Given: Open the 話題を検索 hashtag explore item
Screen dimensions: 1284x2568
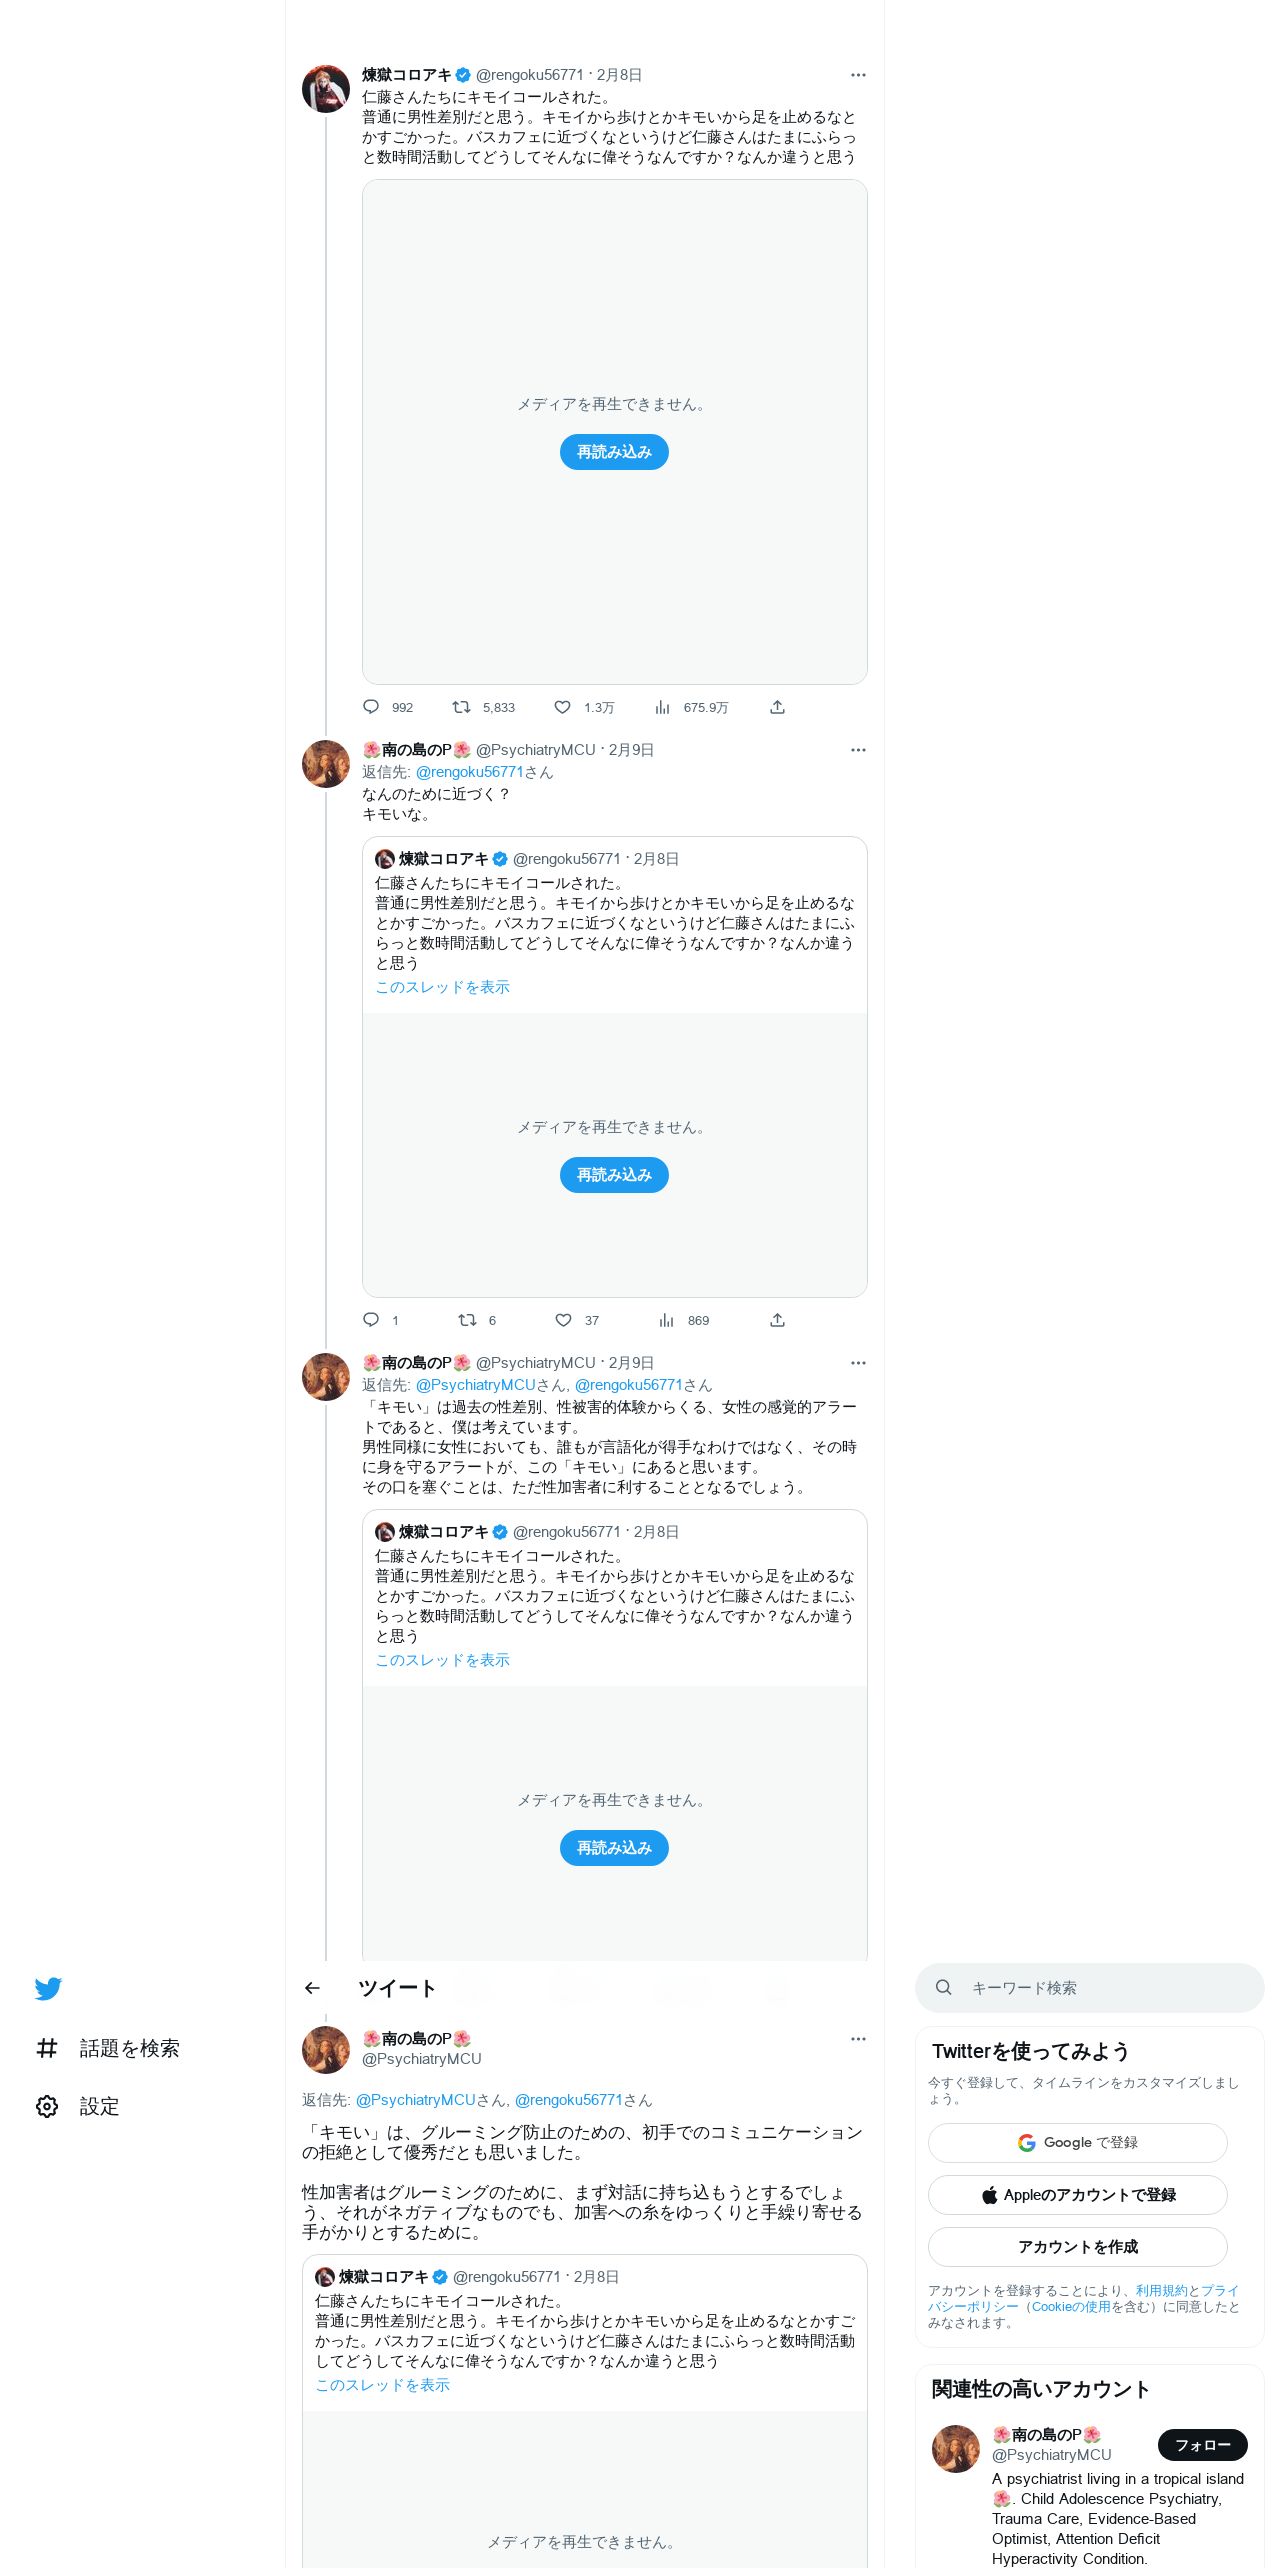Looking at the screenshot, I should pyautogui.click(x=108, y=2048).
